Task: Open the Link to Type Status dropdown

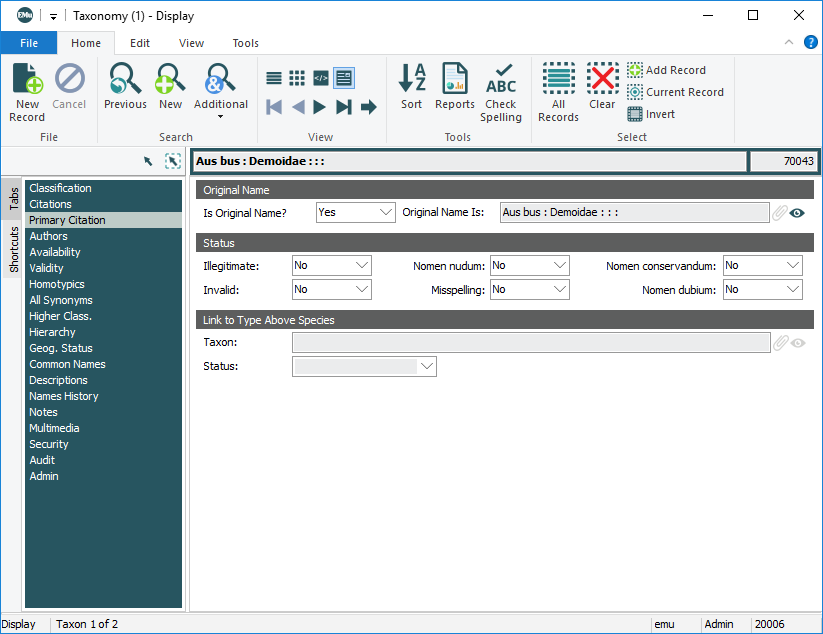Action: [427, 367]
